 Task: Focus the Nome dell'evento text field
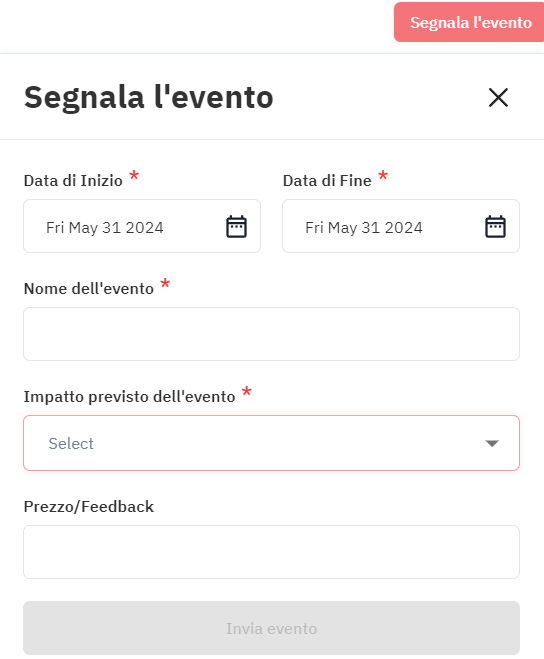[x=272, y=334]
